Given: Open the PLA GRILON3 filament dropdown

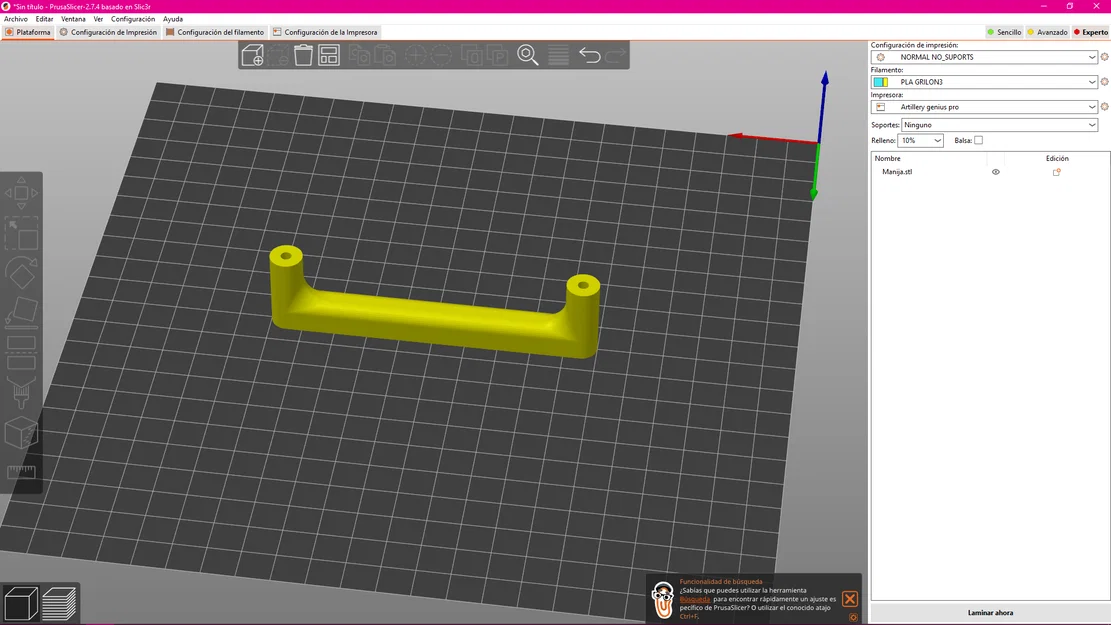Looking at the screenshot, I should point(985,81).
